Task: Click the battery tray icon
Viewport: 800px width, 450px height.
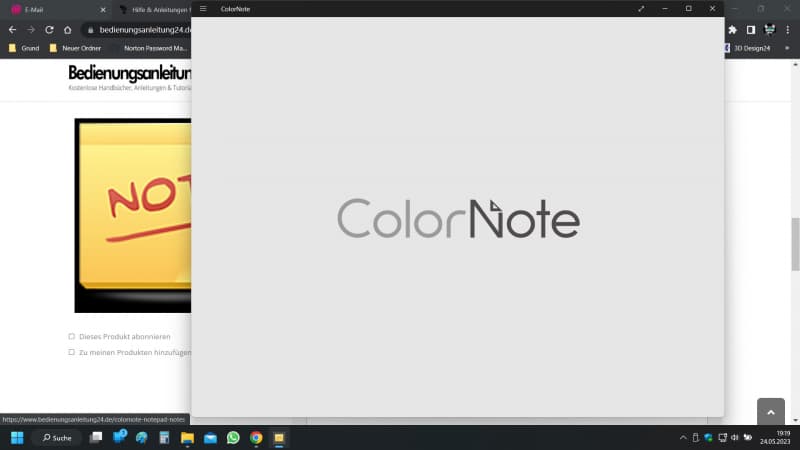Action: point(748,438)
